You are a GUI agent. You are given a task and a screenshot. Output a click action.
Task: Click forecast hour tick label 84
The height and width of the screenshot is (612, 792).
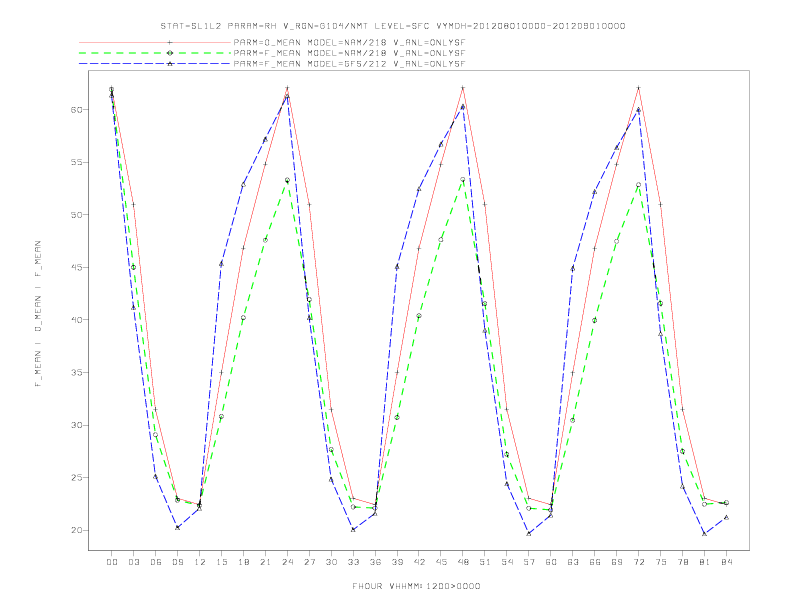(726, 562)
